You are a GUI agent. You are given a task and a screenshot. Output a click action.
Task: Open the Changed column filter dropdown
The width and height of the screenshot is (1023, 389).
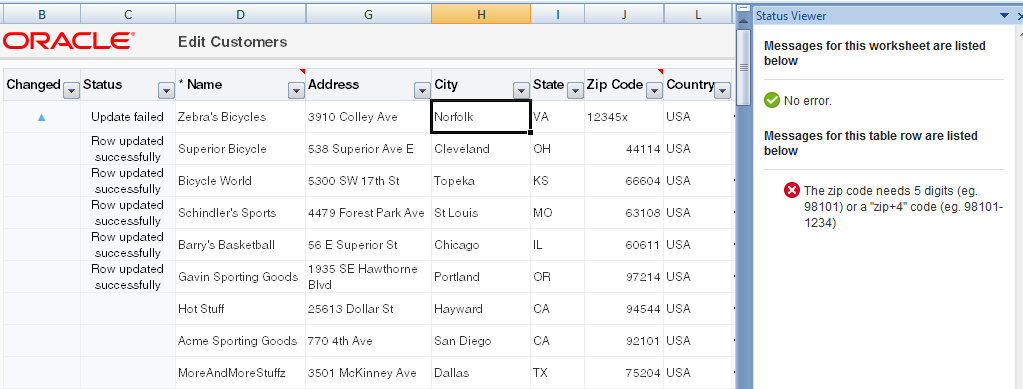[x=71, y=91]
